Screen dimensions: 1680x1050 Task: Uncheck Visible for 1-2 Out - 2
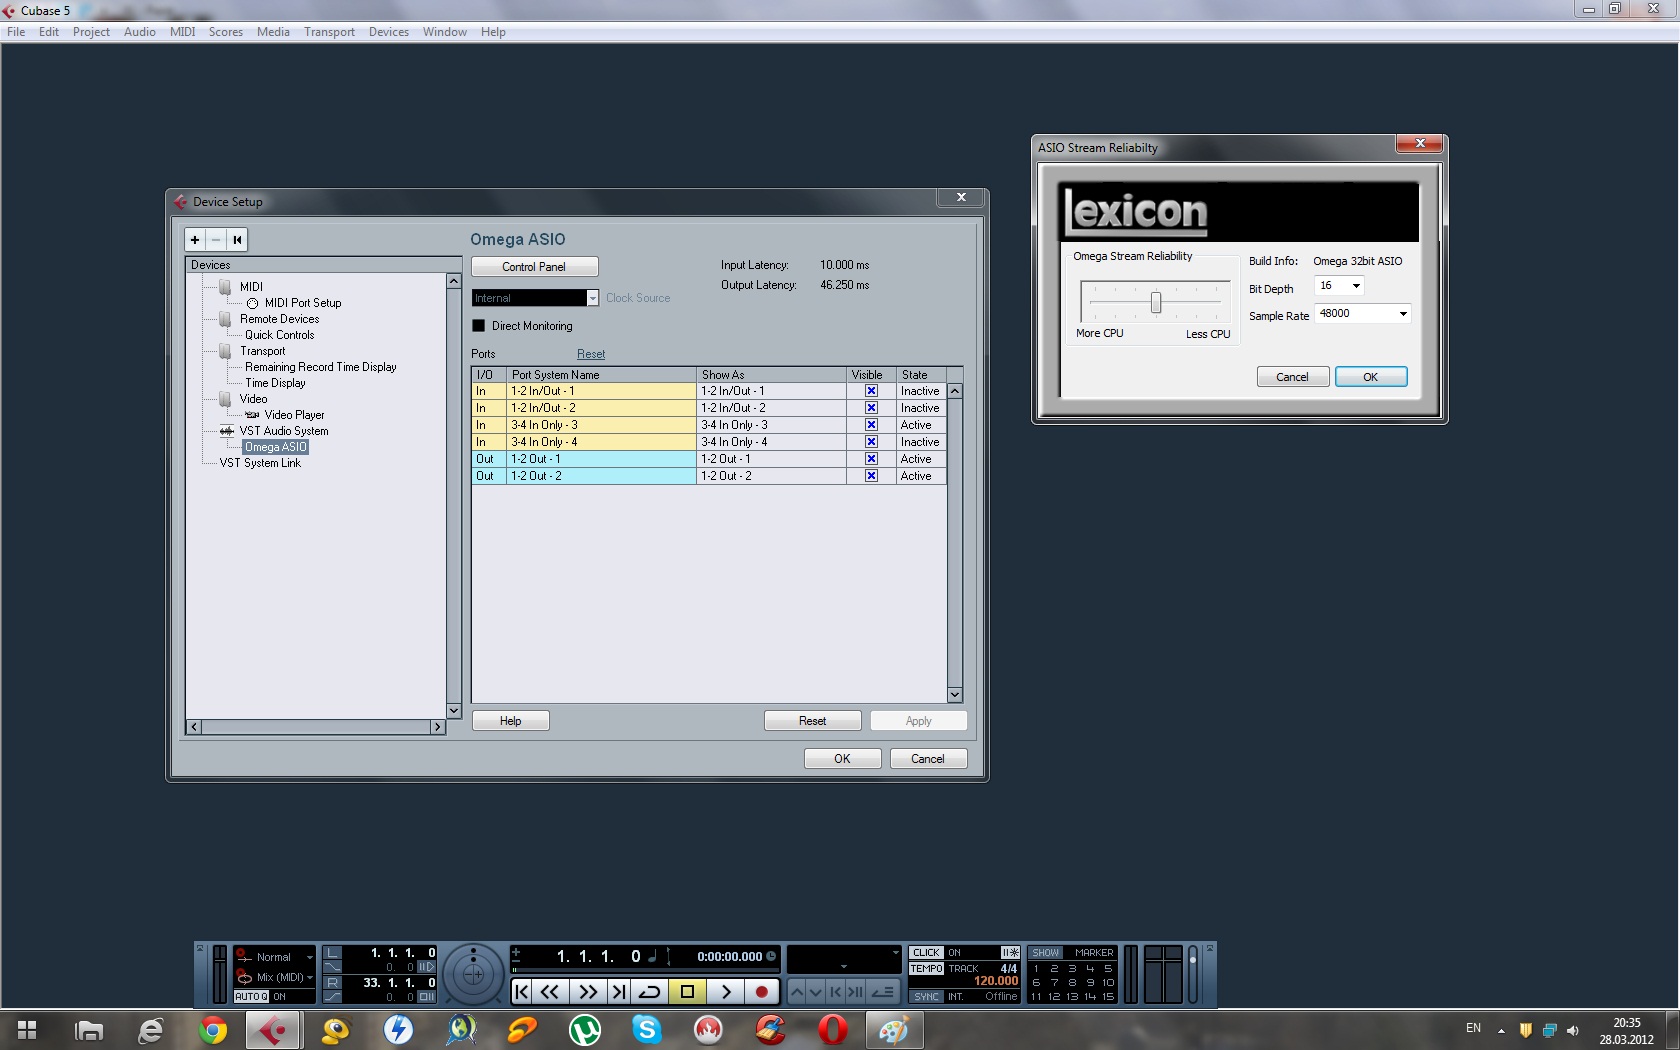871,476
